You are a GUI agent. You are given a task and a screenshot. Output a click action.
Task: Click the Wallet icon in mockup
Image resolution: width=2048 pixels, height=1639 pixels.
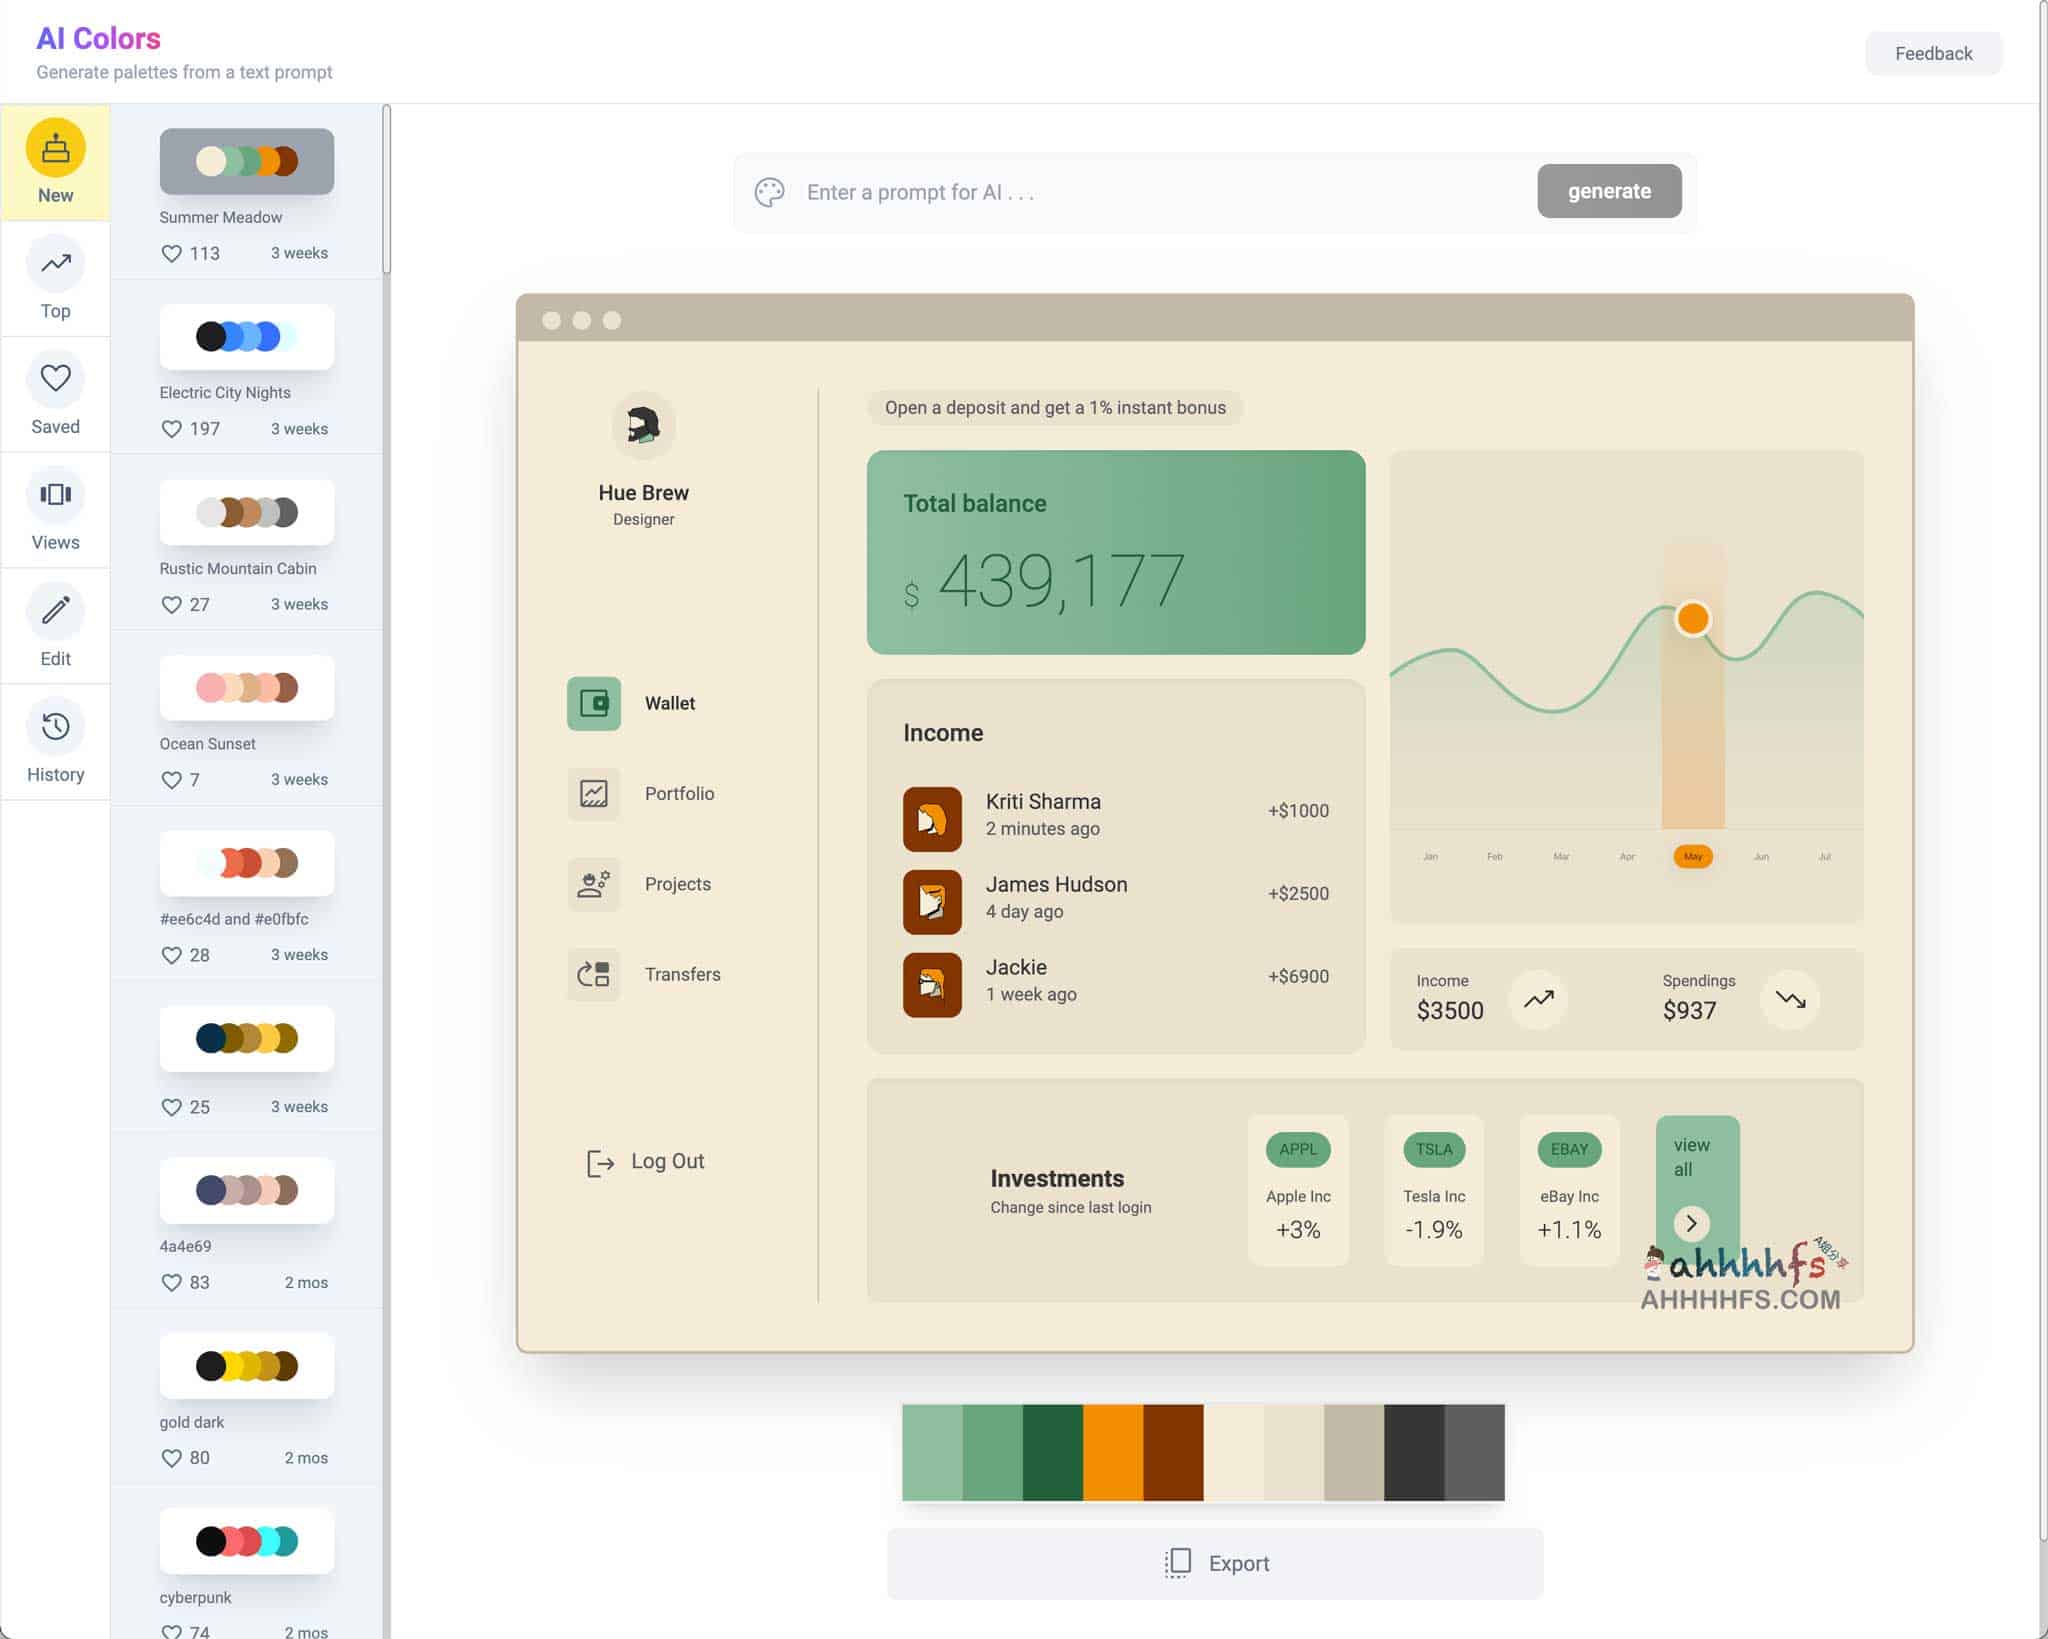click(594, 704)
